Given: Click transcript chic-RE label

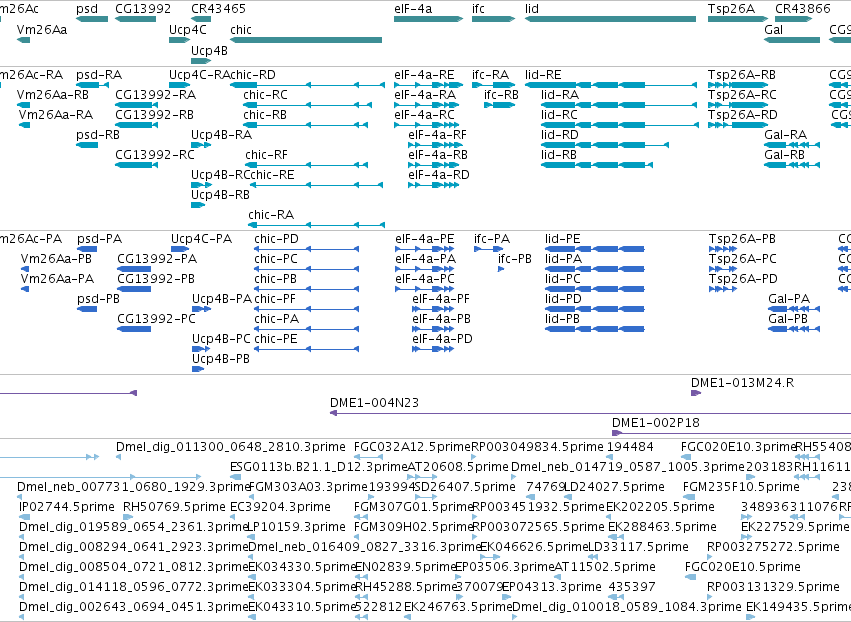Looking at the screenshot, I should click(x=272, y=175).
